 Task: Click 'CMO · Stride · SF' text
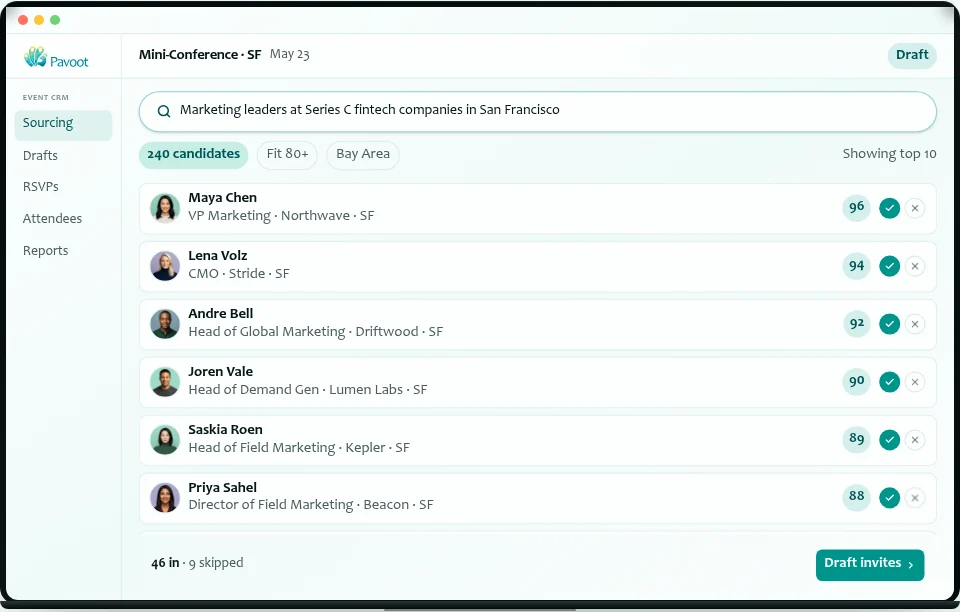(x=239, y=274)
